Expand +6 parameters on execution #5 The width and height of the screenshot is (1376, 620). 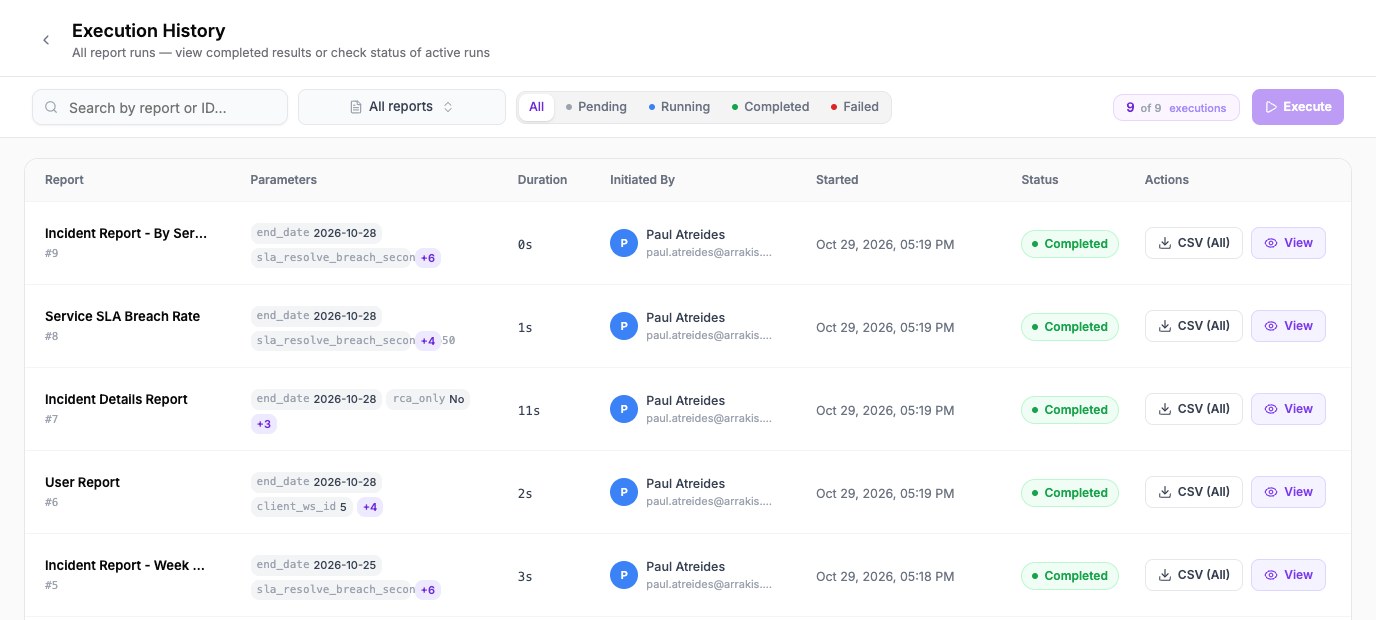coord(428,590)
